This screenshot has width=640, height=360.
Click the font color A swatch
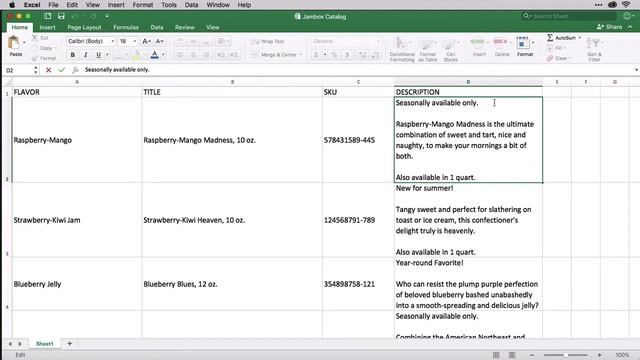pos(154,55)
